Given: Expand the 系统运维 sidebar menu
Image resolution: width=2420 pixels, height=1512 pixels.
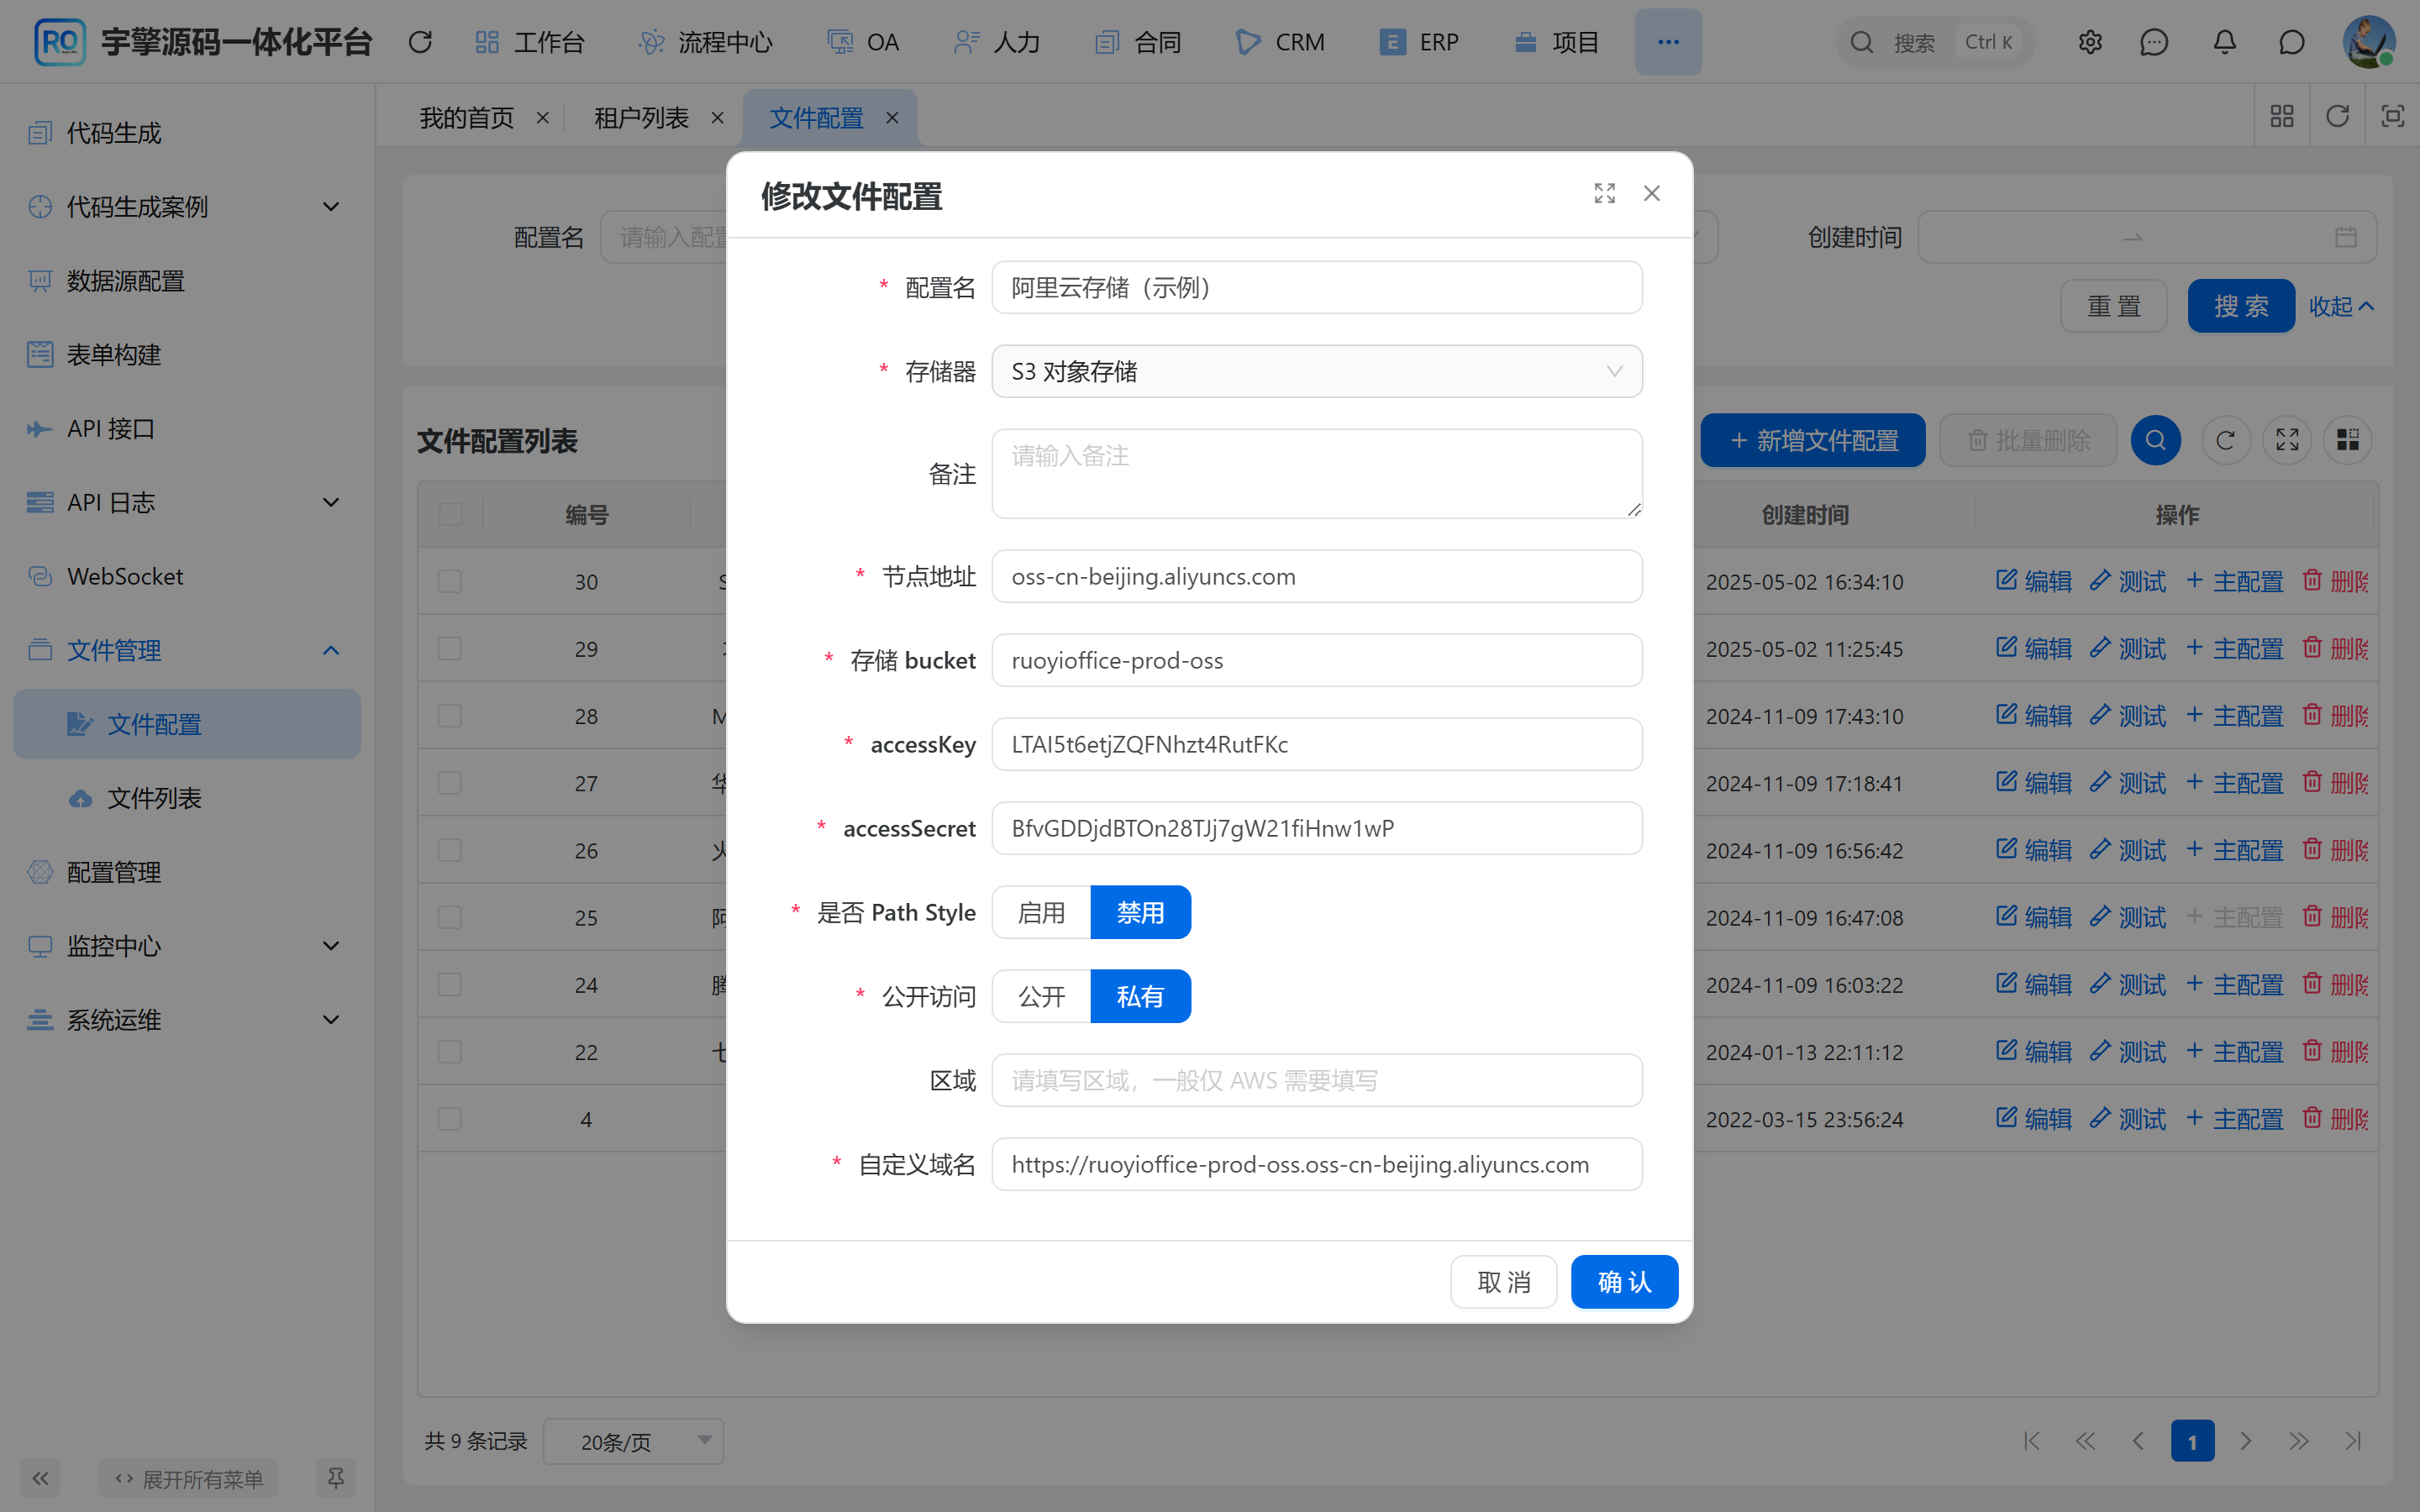Looking at the screenshot, I should pos(187,1020).
